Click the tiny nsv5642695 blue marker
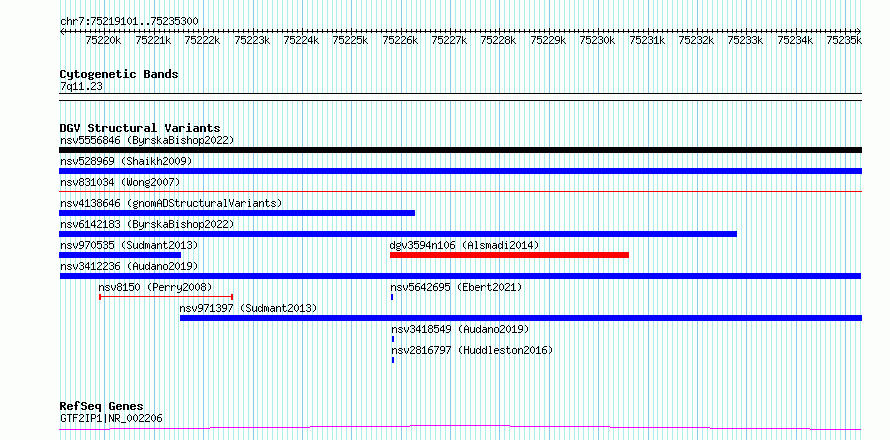 392,297
